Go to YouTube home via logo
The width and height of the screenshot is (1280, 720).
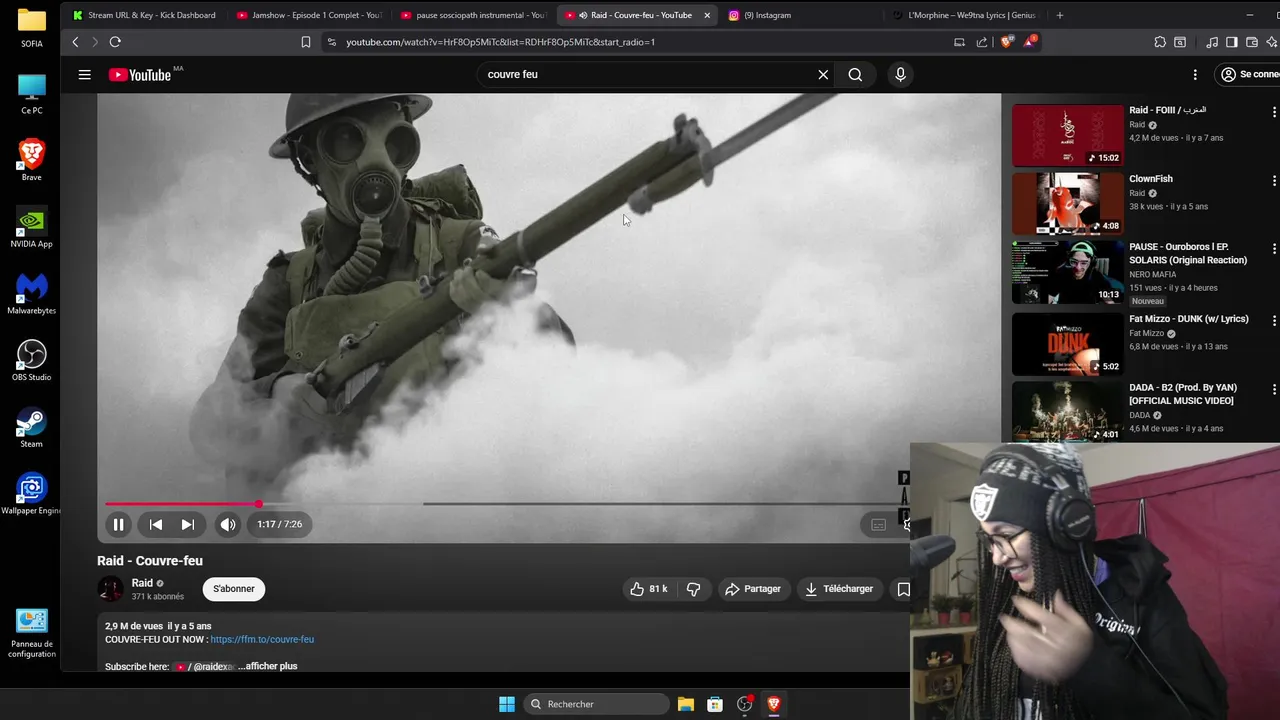[140, 75]
